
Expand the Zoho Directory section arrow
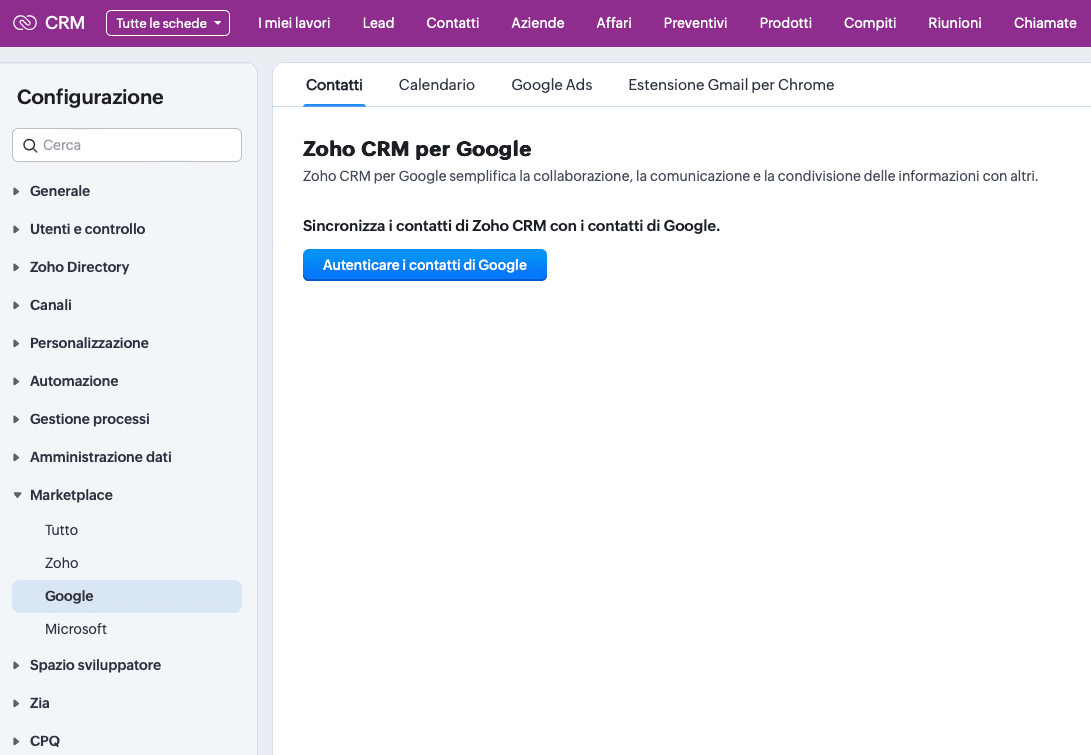pos(16,267)
